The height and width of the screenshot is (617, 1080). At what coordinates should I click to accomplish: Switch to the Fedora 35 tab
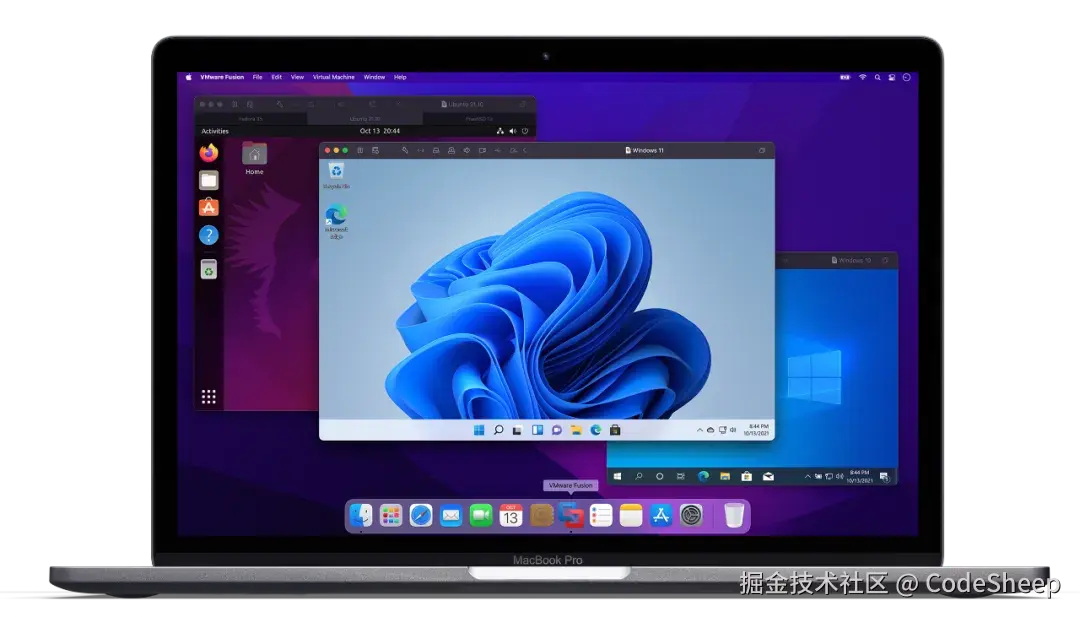tap(251, 118)
